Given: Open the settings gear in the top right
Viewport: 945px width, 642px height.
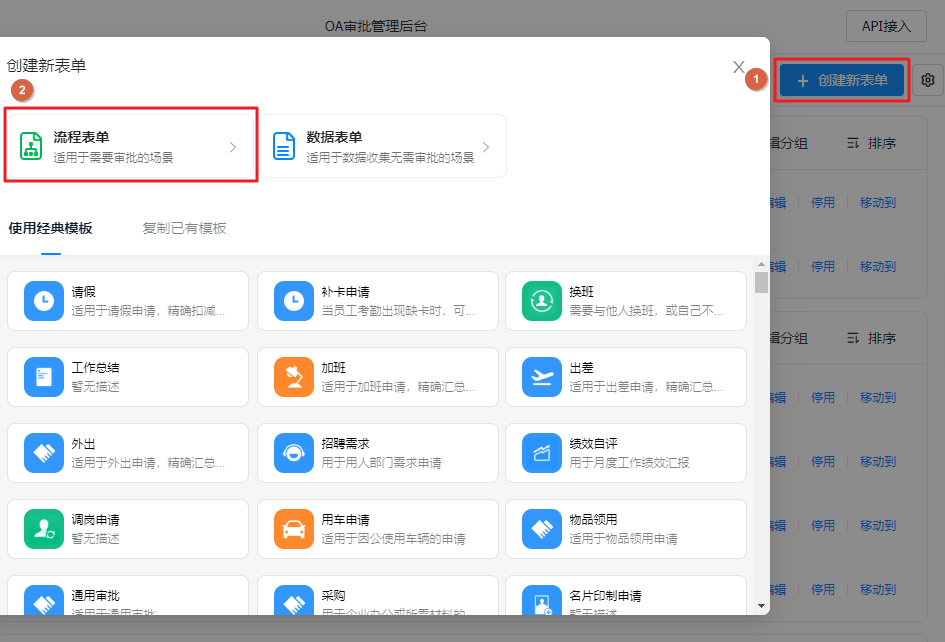Looking at the screenshot, I should 927,79.
